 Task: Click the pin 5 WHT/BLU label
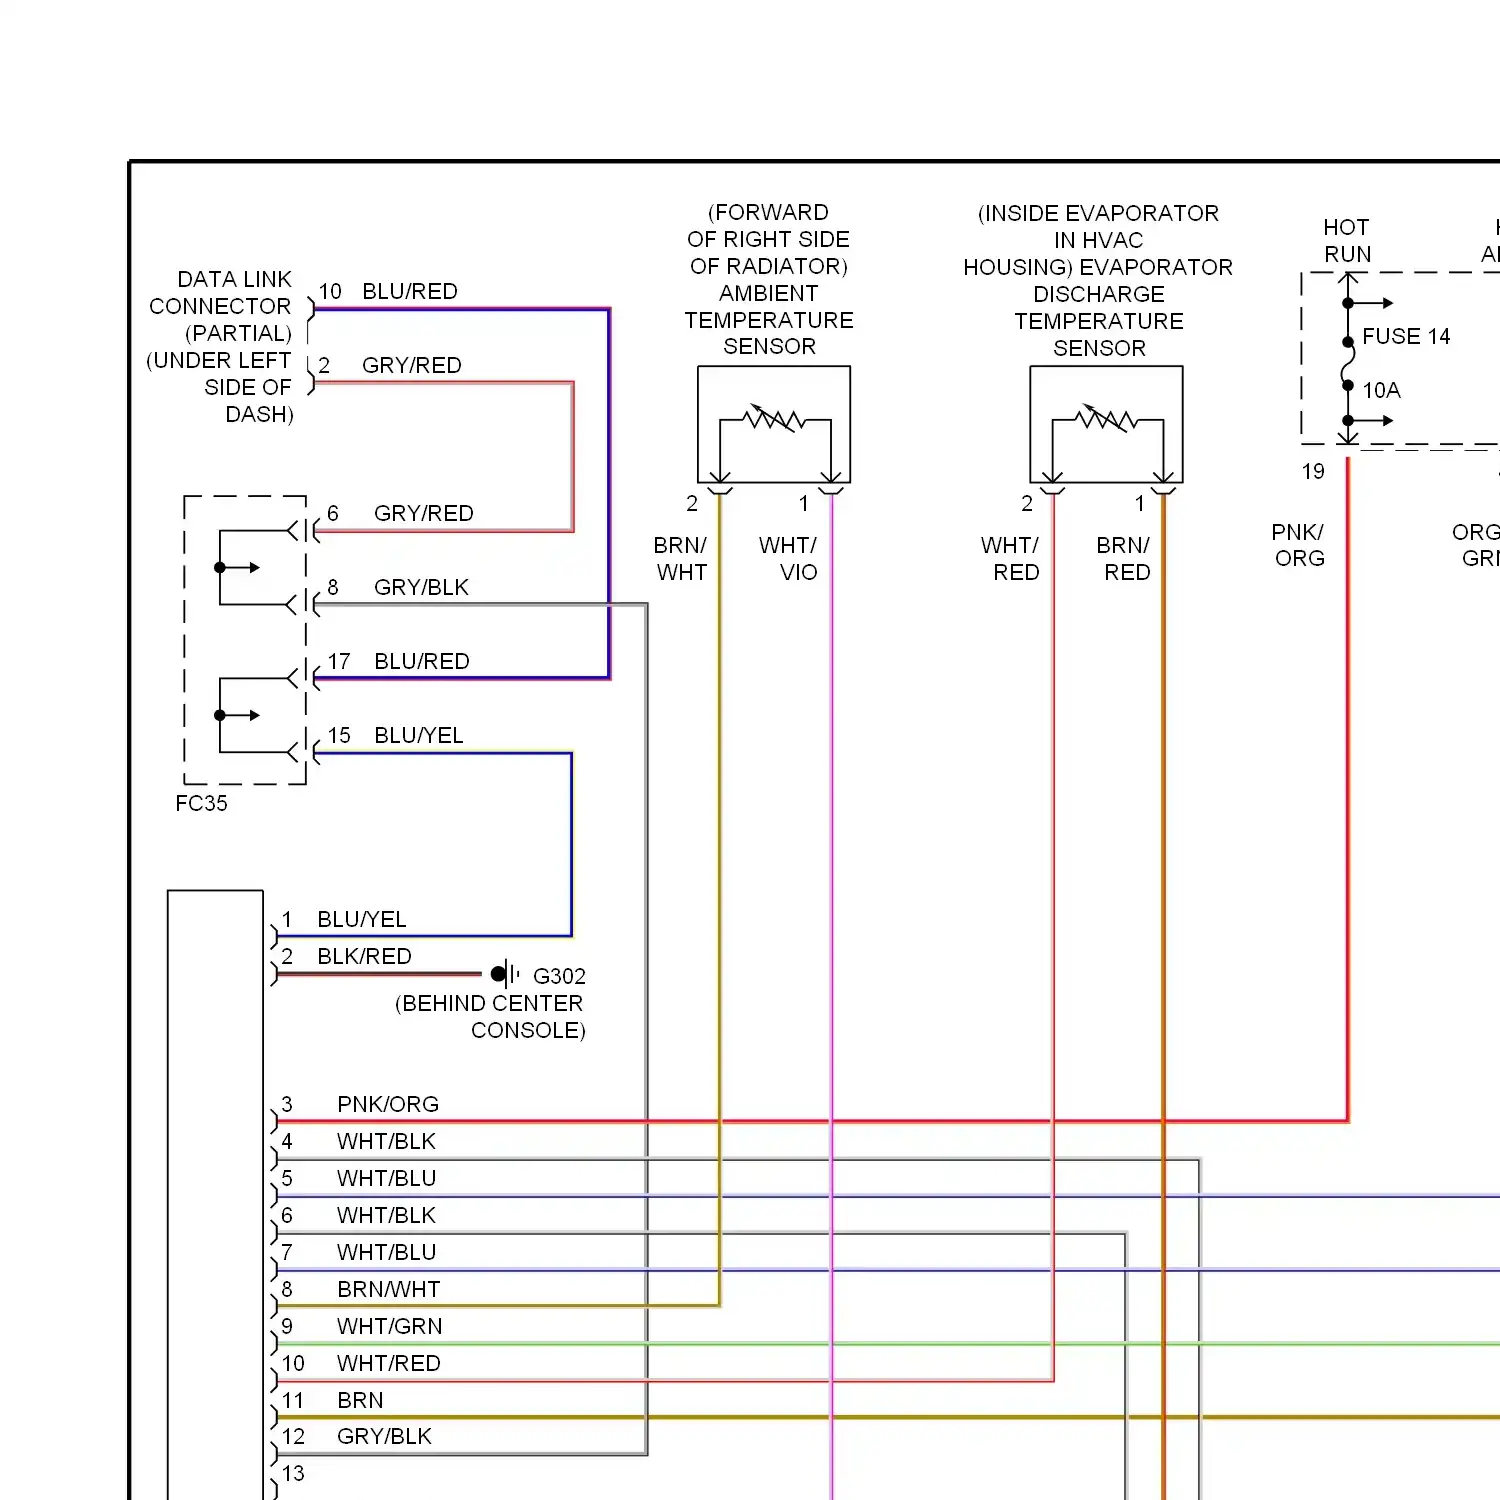pos(359,1178)
